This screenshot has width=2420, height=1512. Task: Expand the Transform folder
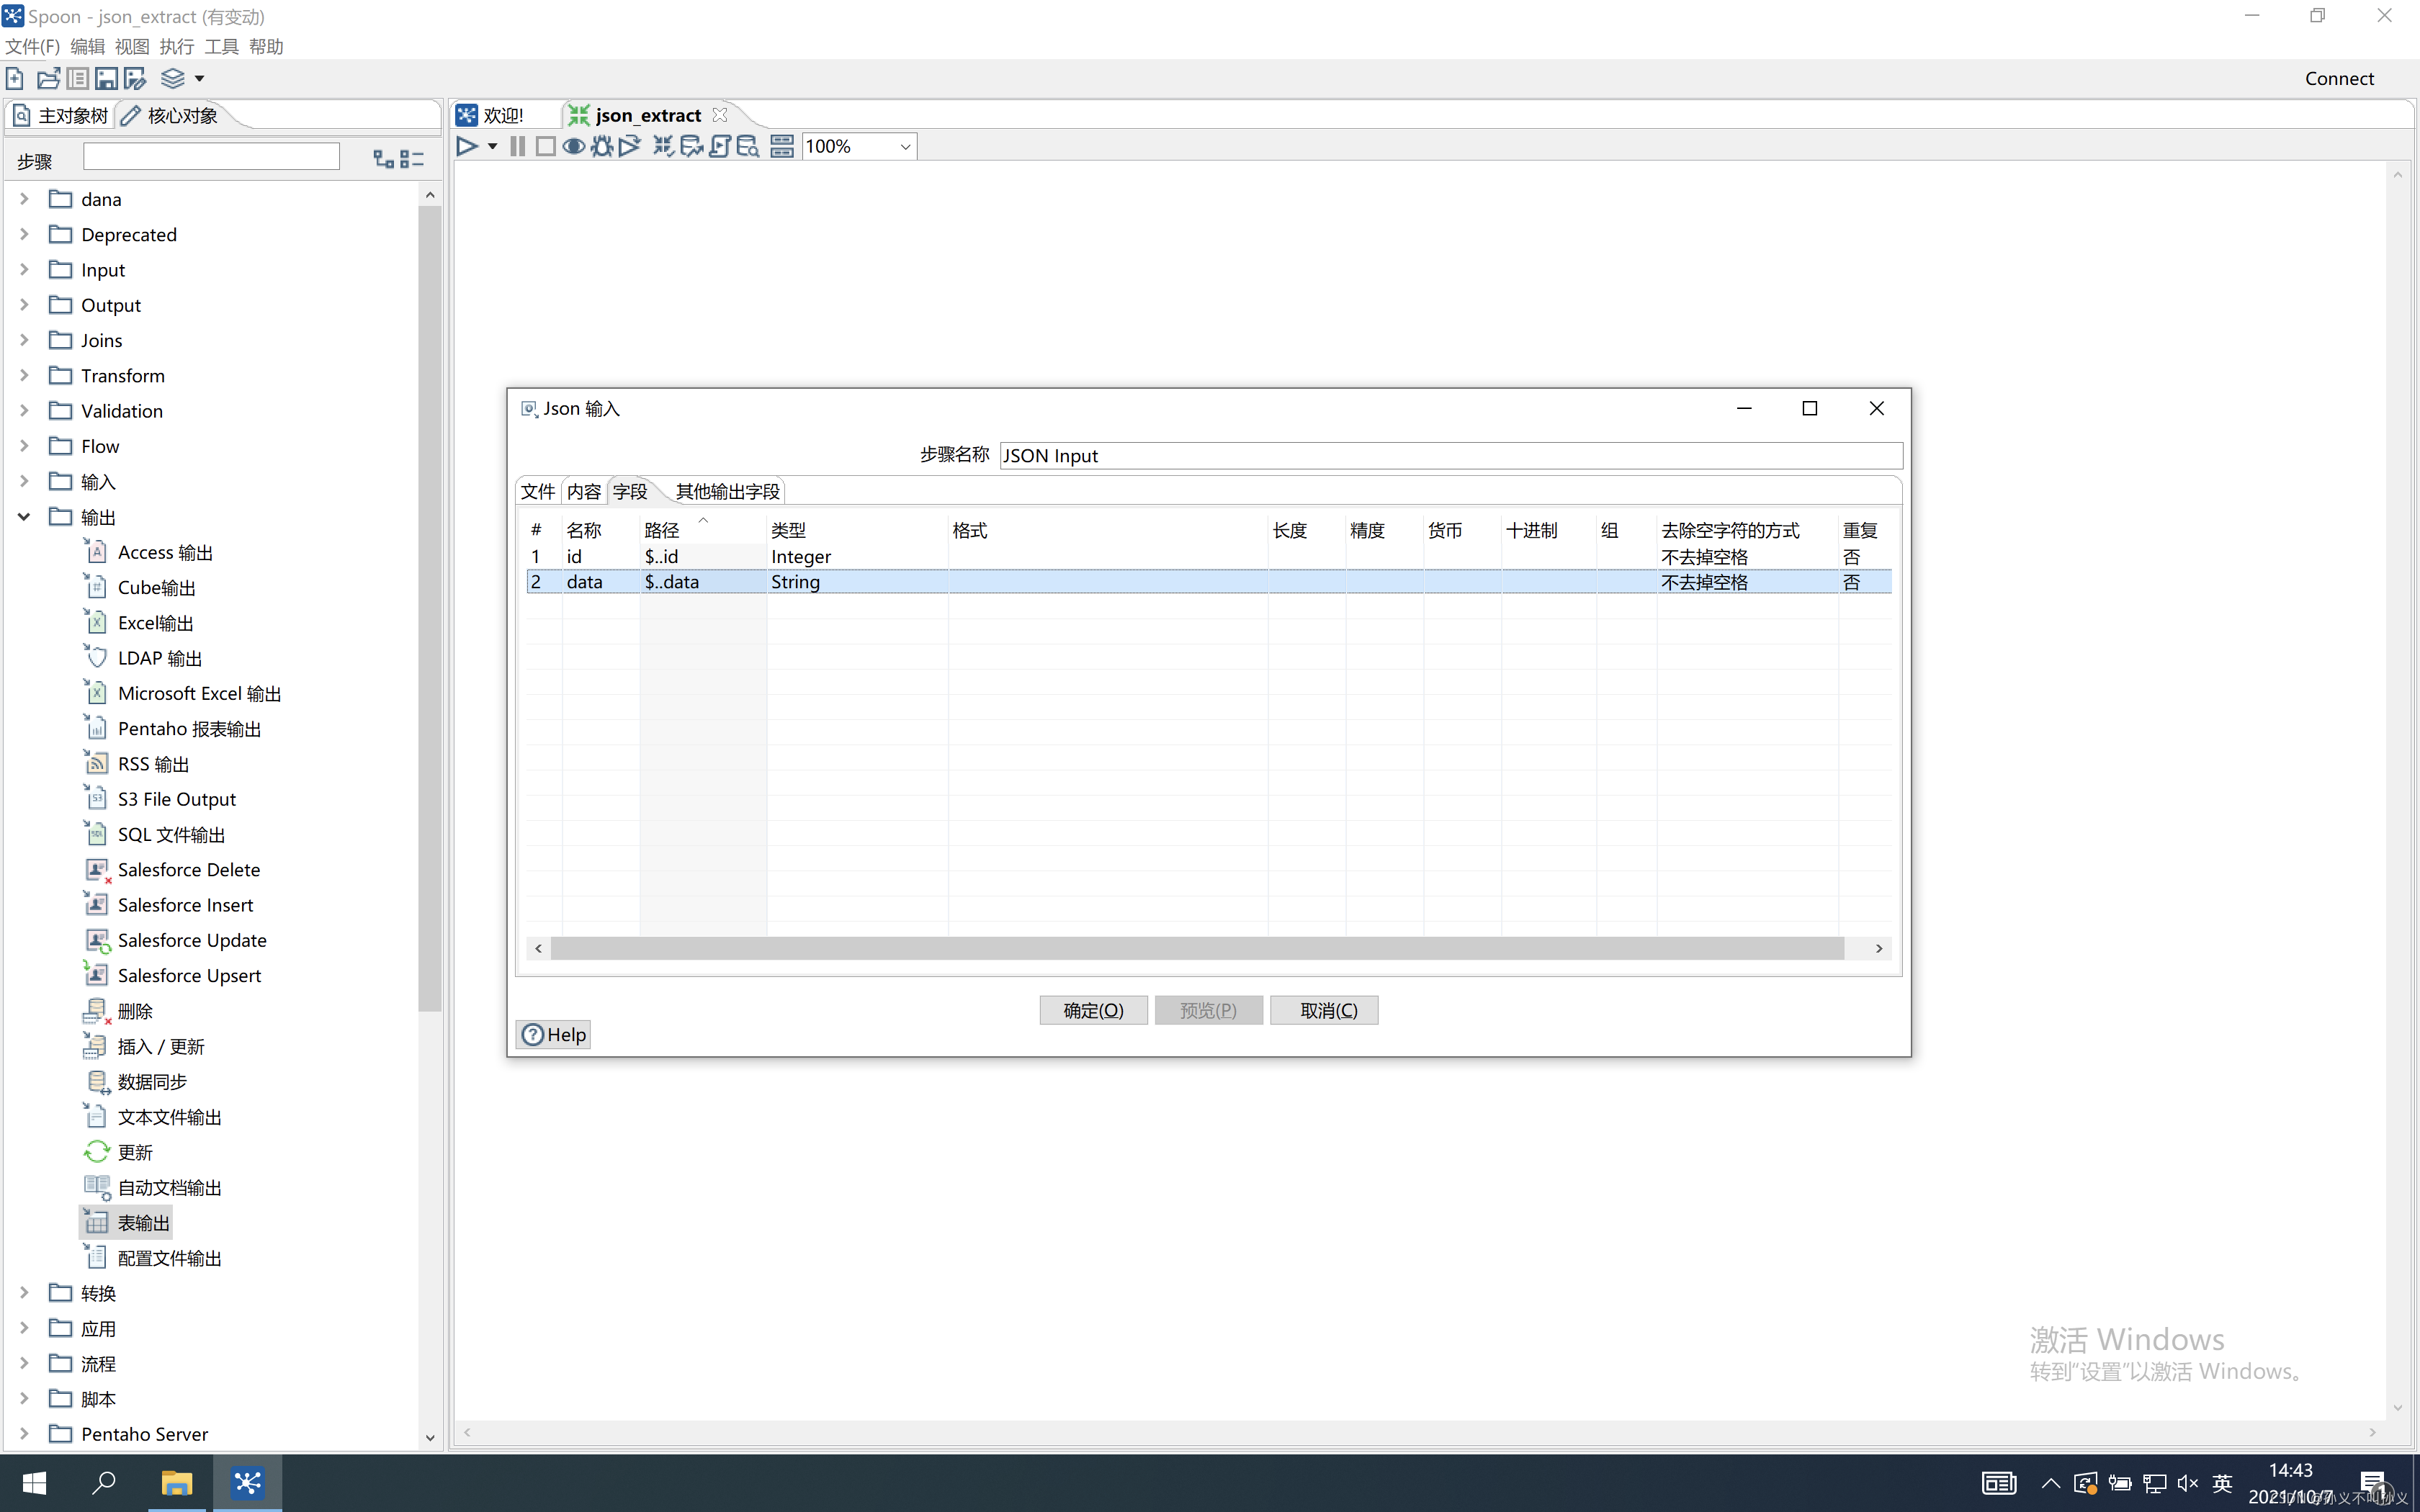(x=24, y=376)
